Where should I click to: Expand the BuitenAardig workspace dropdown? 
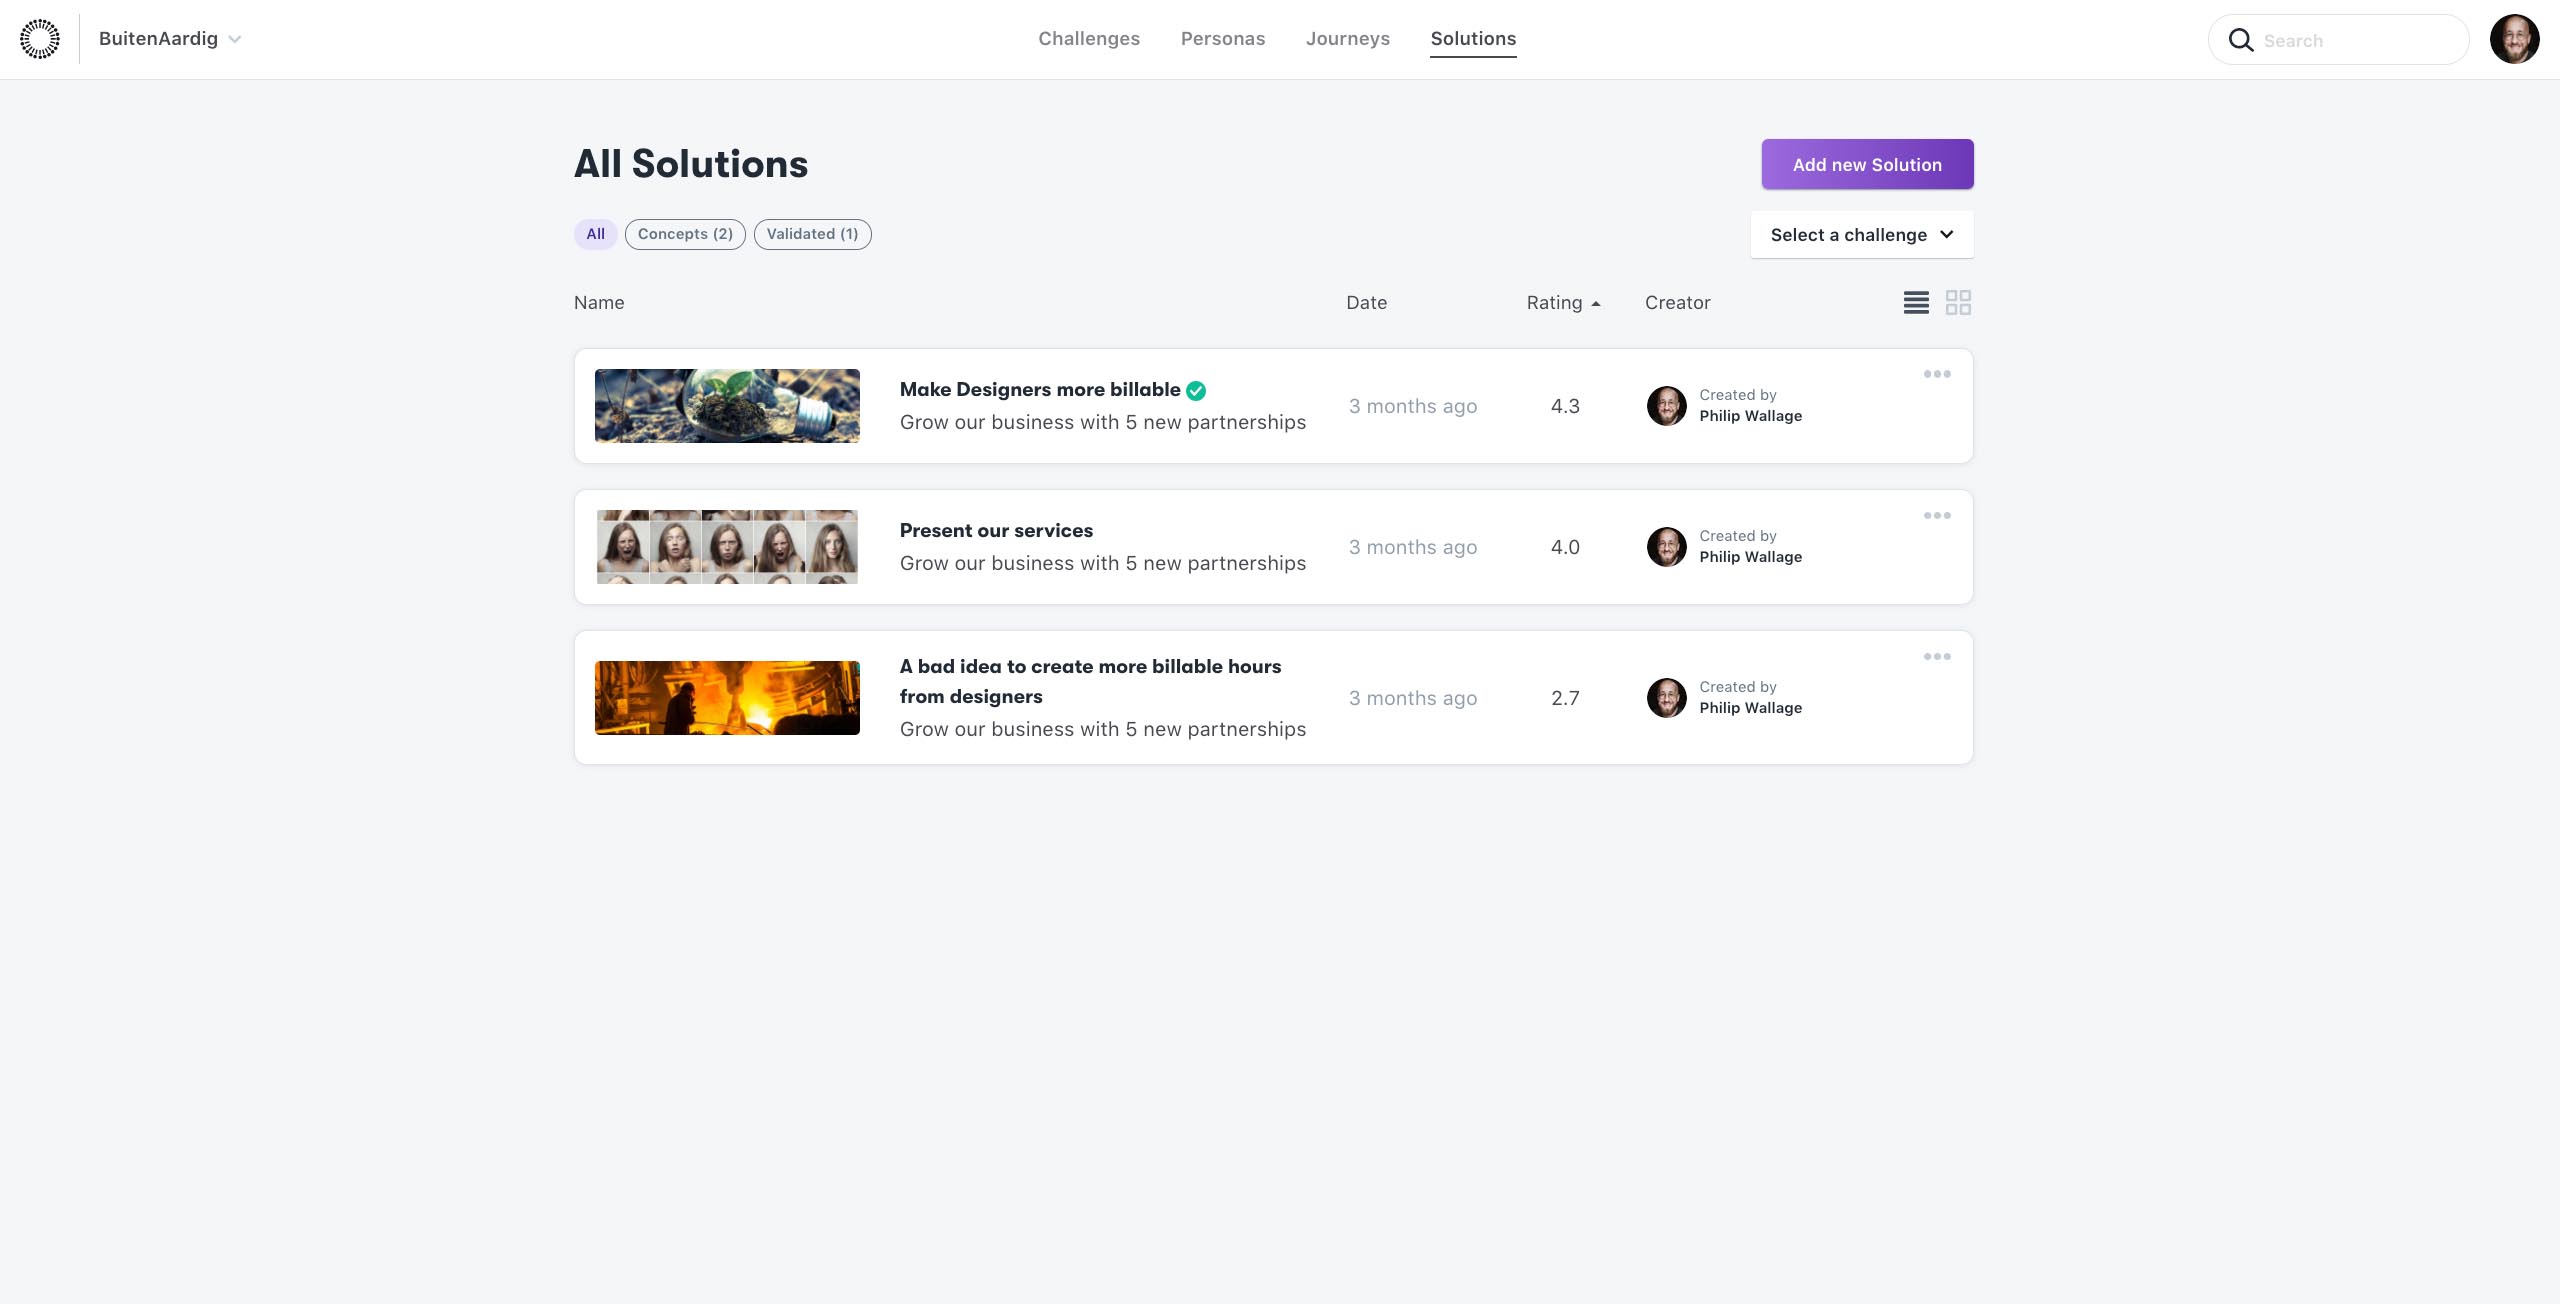[170, 39]
